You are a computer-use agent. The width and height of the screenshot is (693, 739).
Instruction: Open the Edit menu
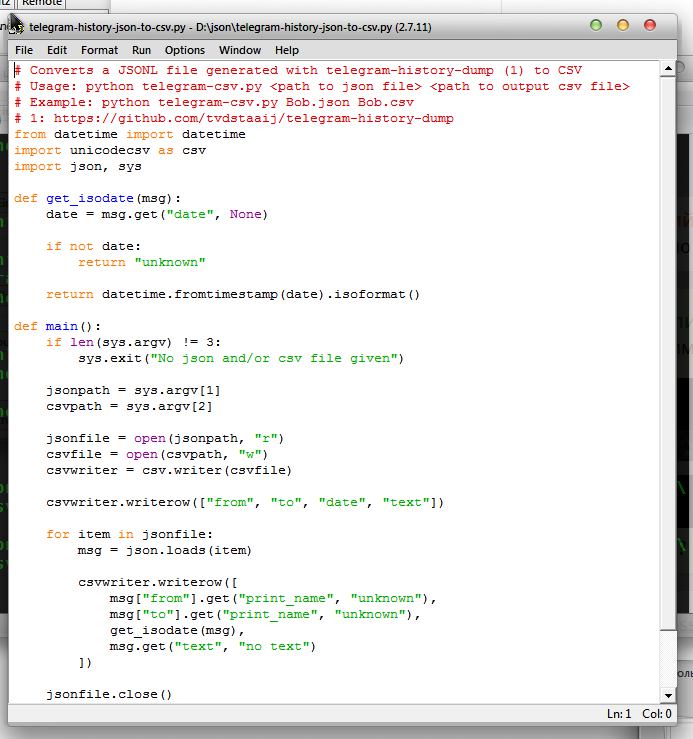click(x=57, y=50)
